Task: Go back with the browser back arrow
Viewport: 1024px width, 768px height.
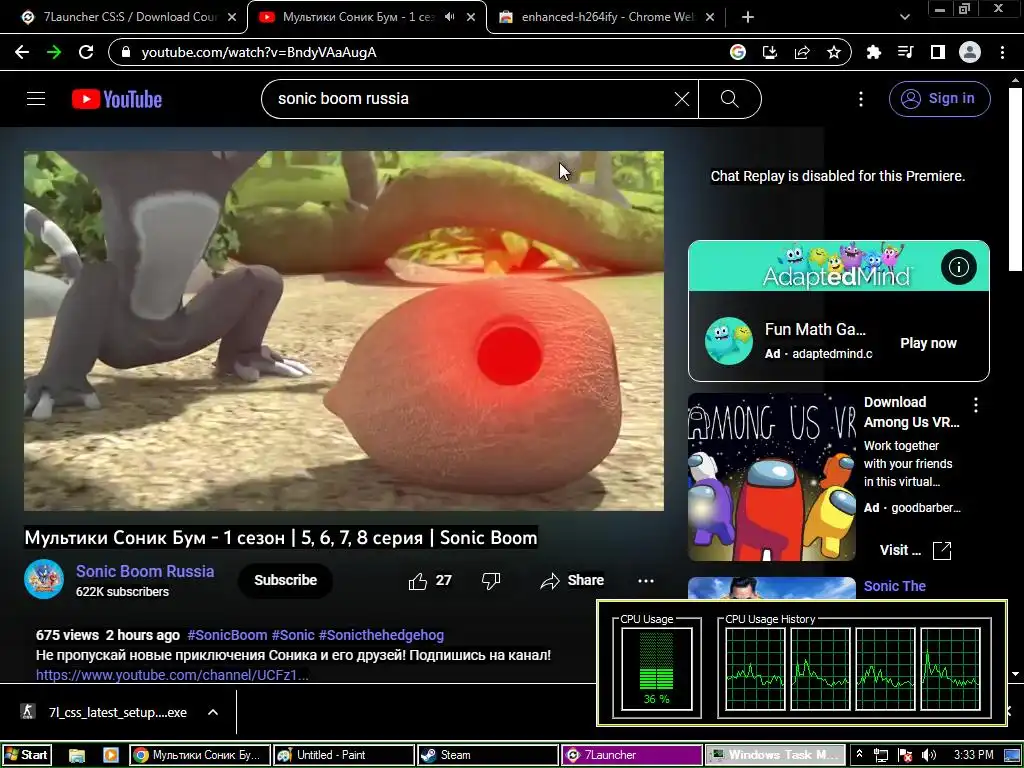Action: (x=22, y=52)
